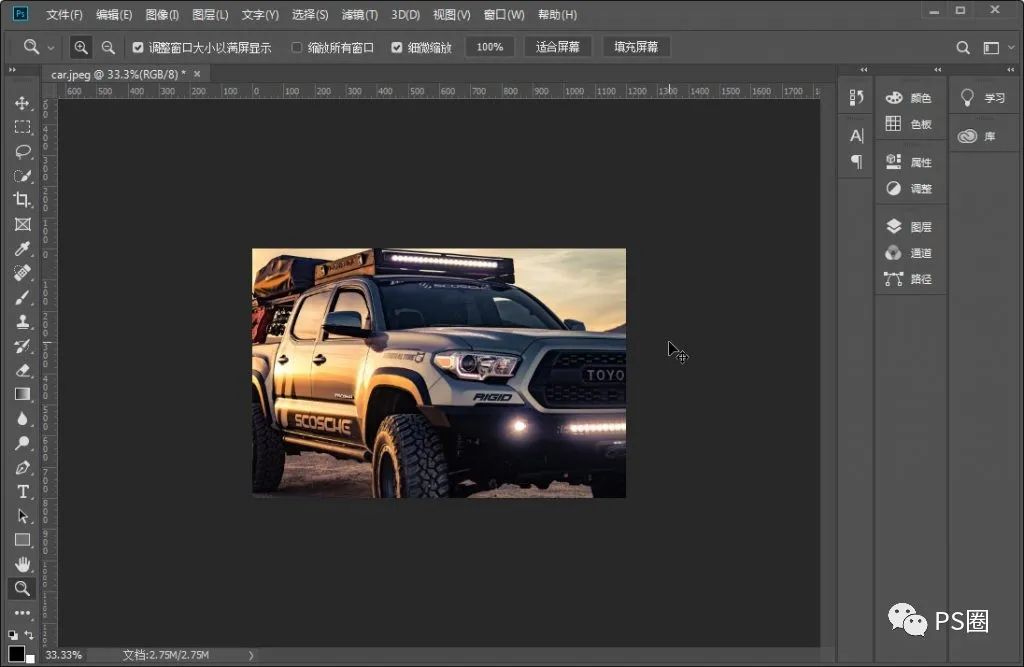Image resolution: width=1024 pixels, height=667 pixels.
Task: Disable 细微缩放 checkbox
Action: coord(396,48)
